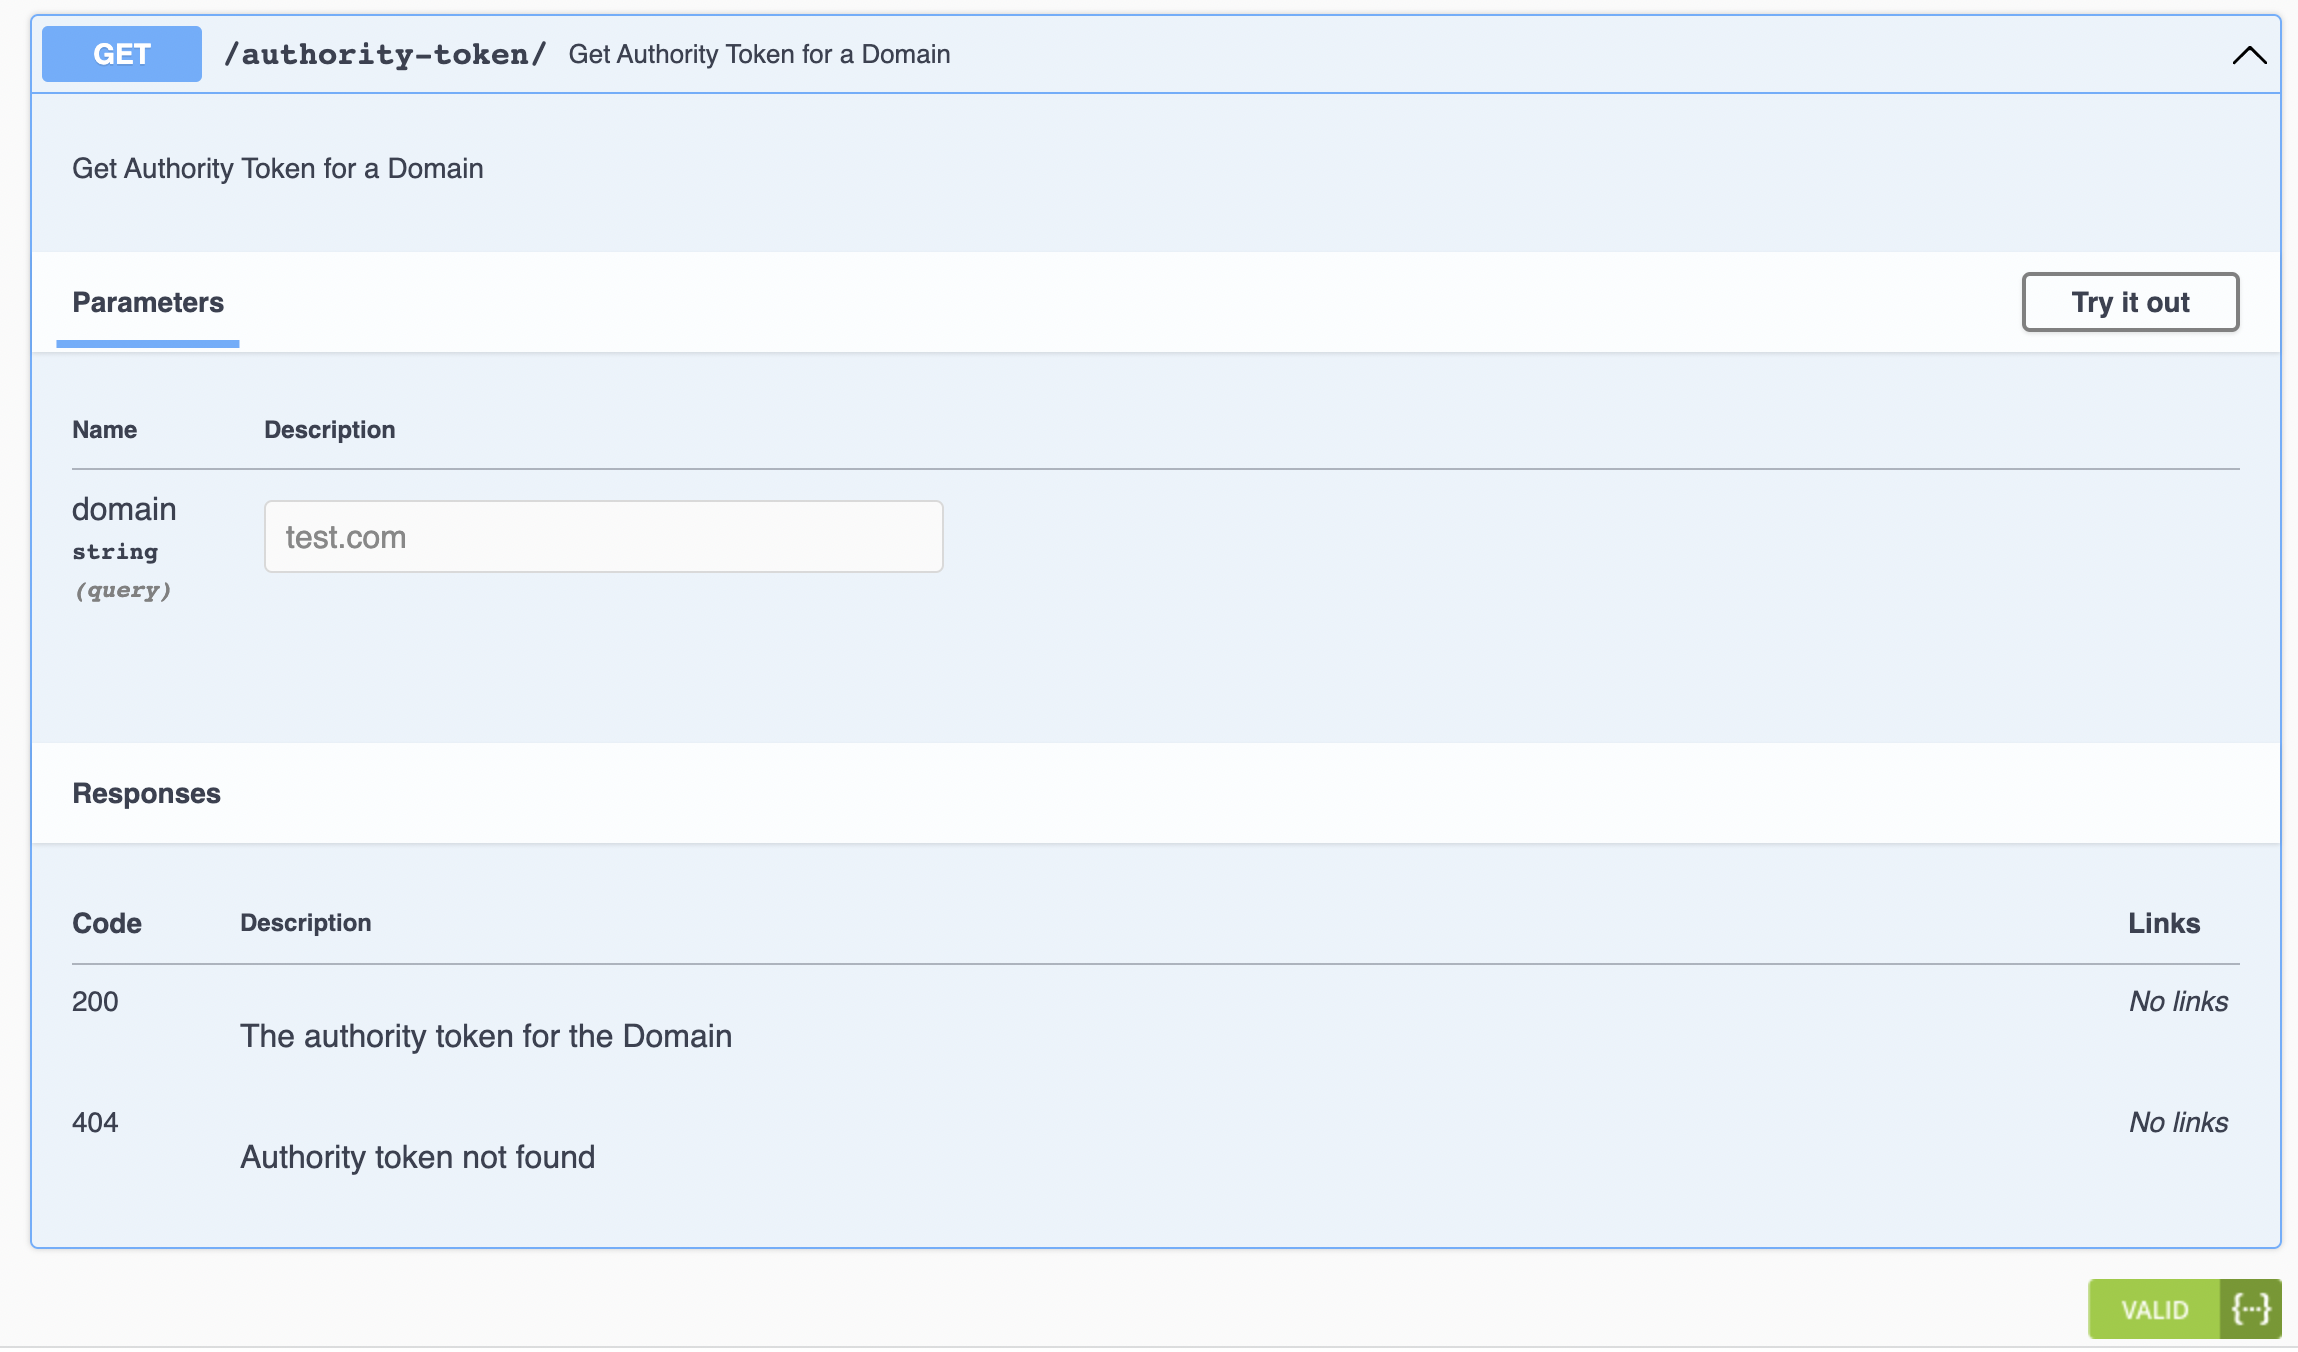This screenshot has width=2298, height=1352.
Task: Select the Responses section header
Action: (x=146, y=793)
